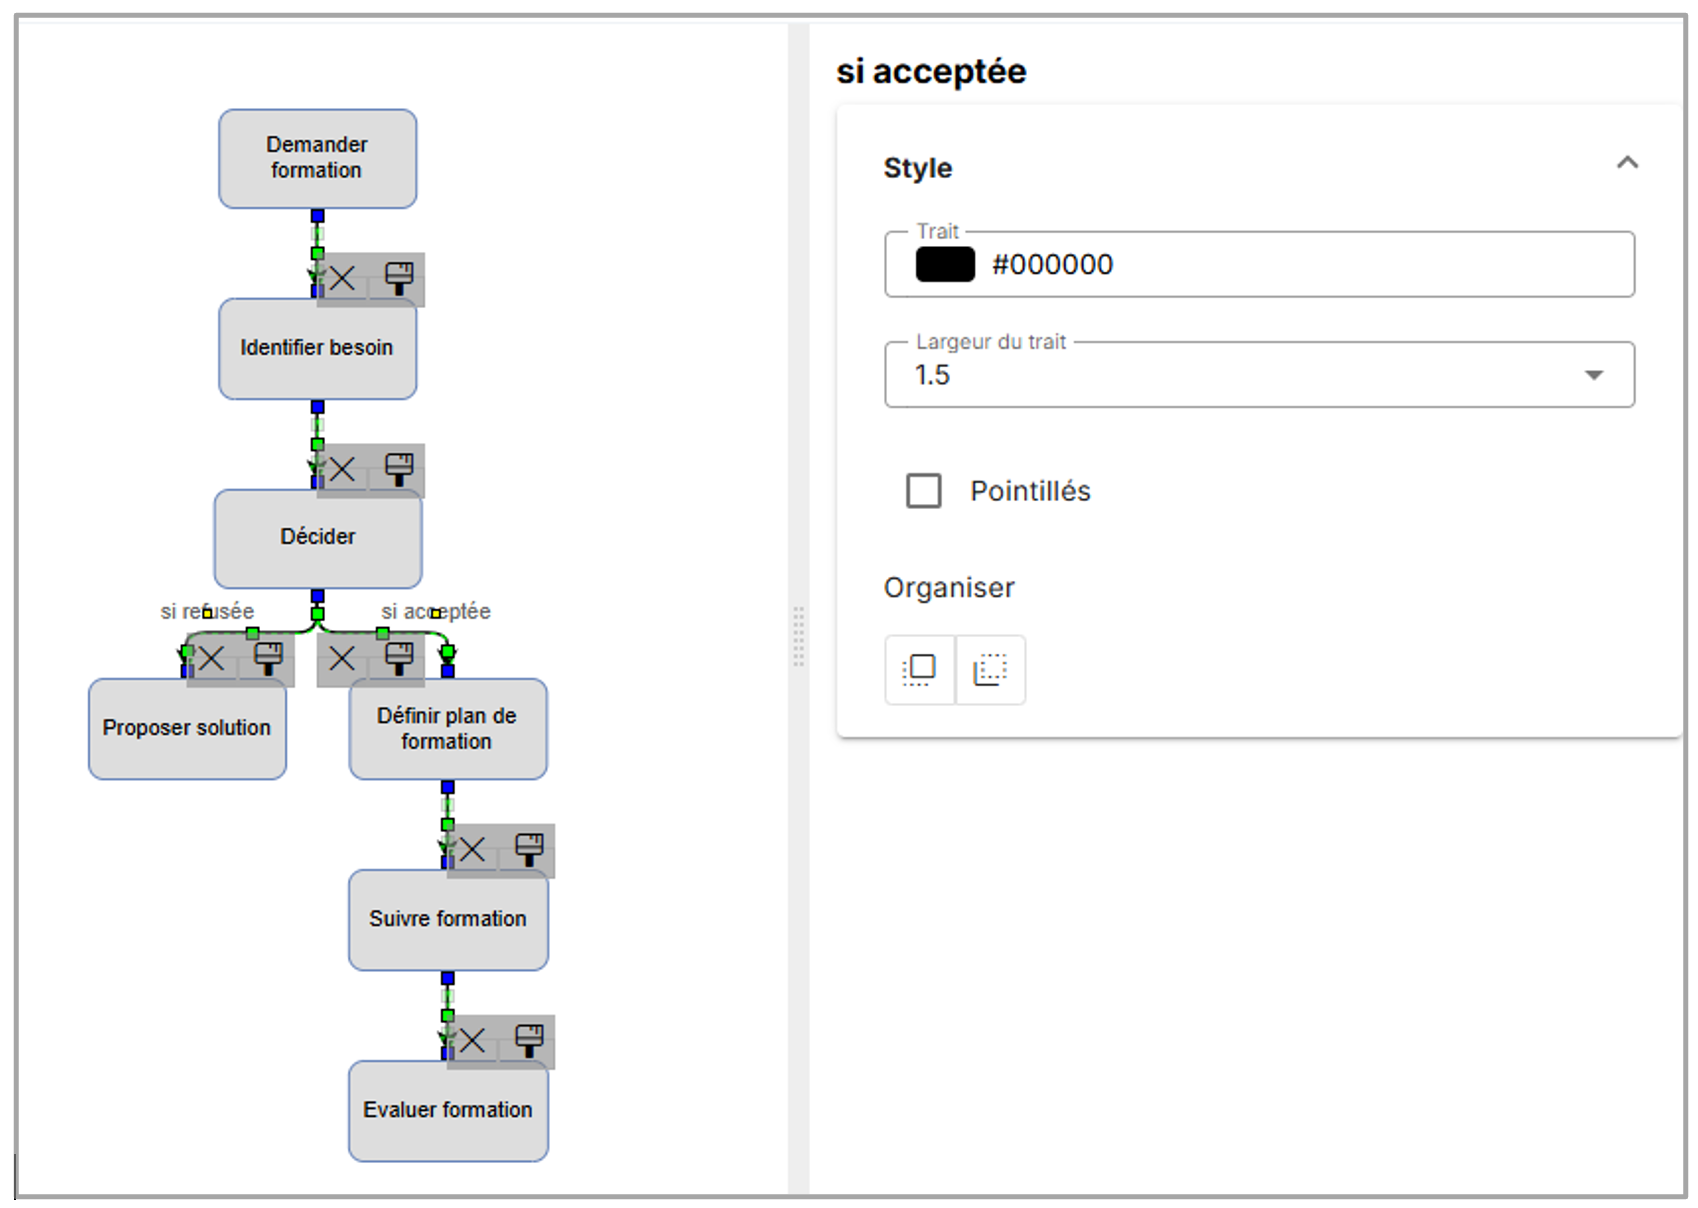Click the si refusée edge label

pos(207,611)
